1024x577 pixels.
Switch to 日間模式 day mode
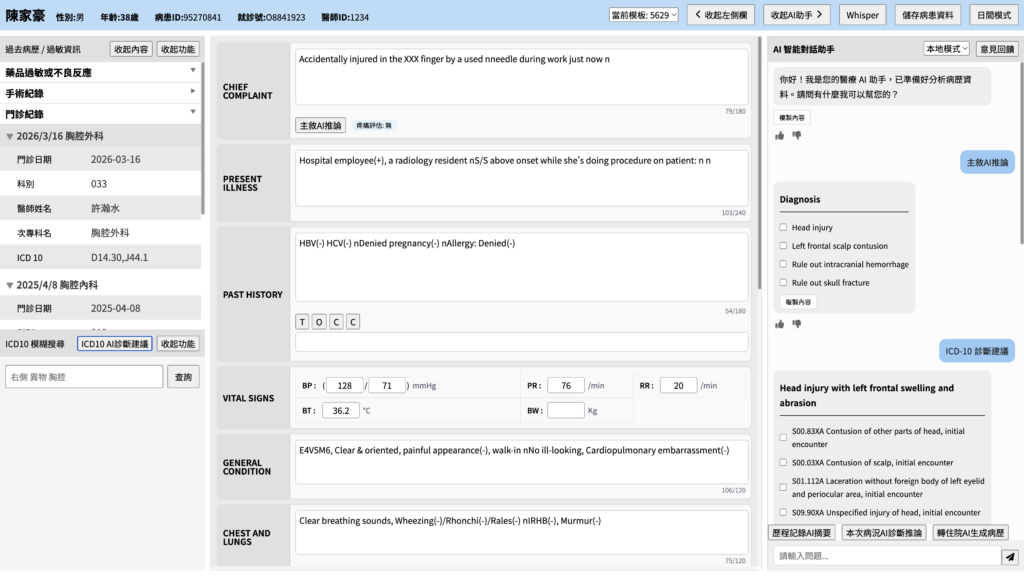pyautogui.click(x=994, y=15)
